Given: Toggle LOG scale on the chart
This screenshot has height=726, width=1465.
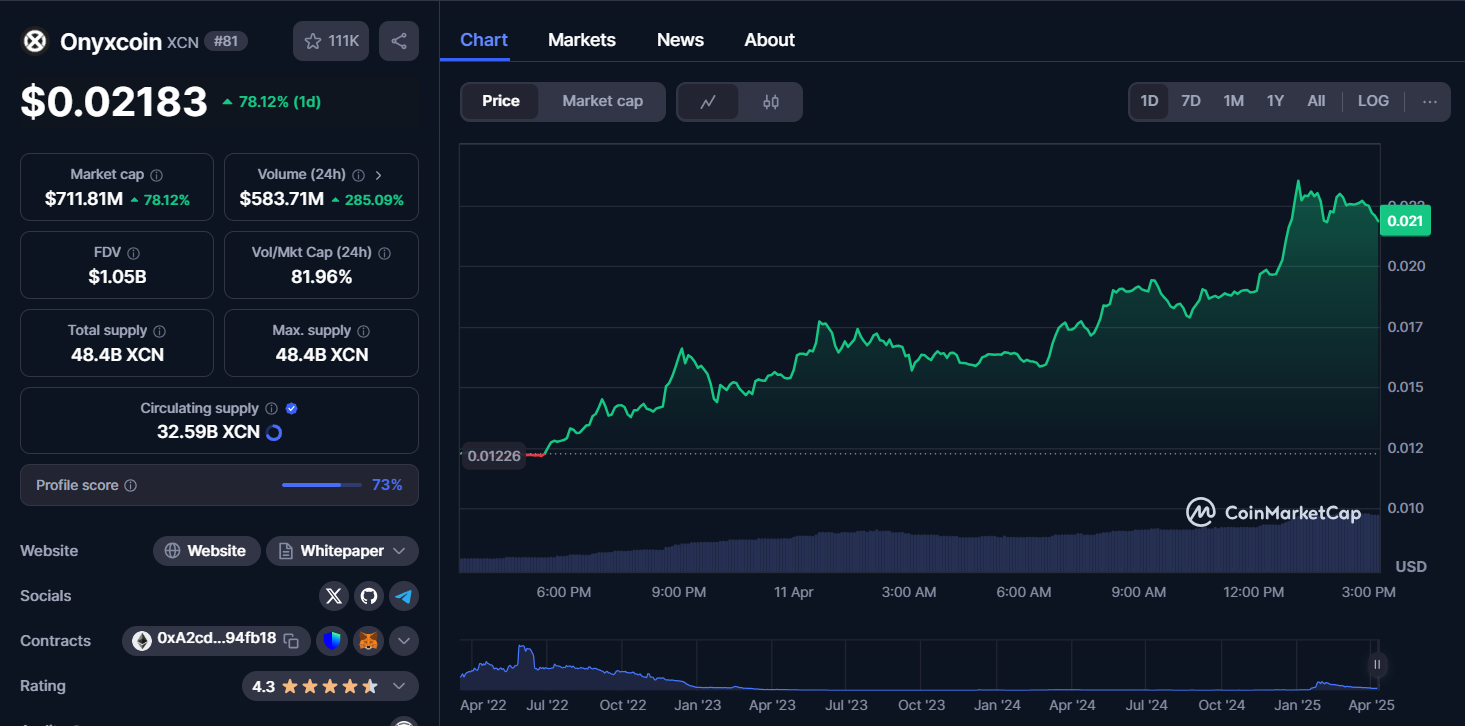Looking at the screenshot, I should coord(1373,101).
